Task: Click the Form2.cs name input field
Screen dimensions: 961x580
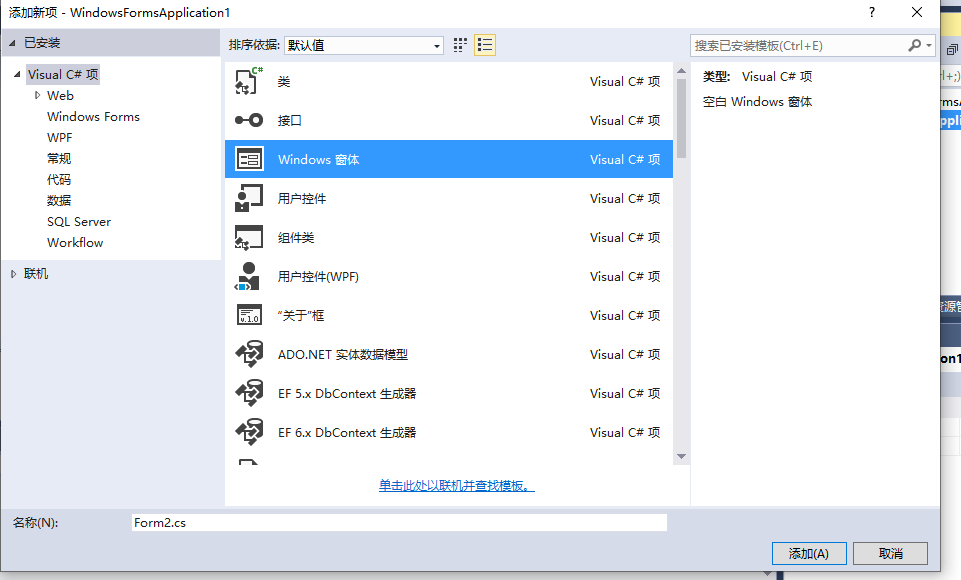Action: point(400,522)
